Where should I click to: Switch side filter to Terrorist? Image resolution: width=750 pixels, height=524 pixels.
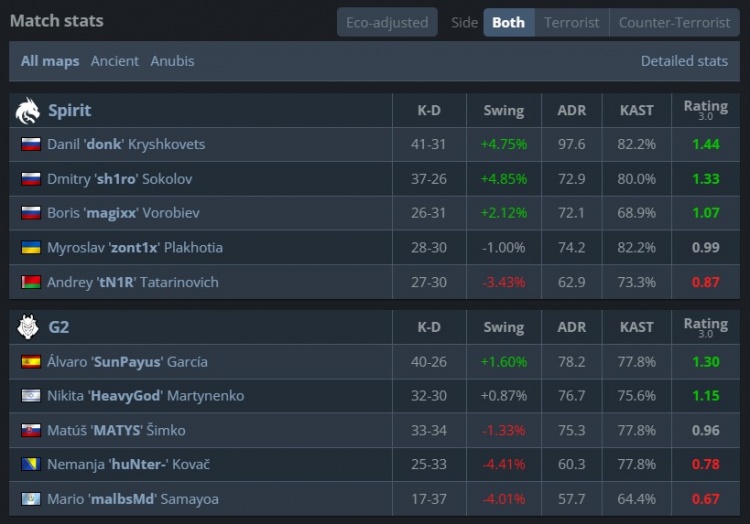[x=572, y=22]
